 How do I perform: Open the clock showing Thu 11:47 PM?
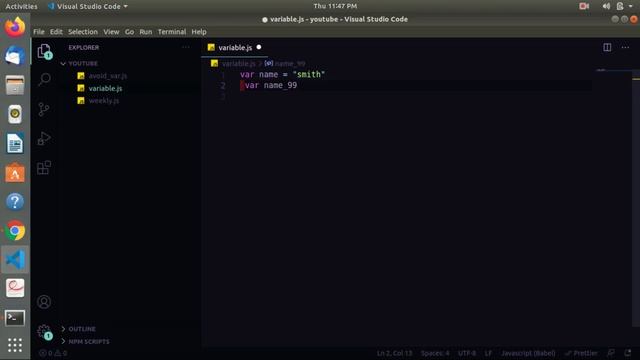click(x=335, y=6)
